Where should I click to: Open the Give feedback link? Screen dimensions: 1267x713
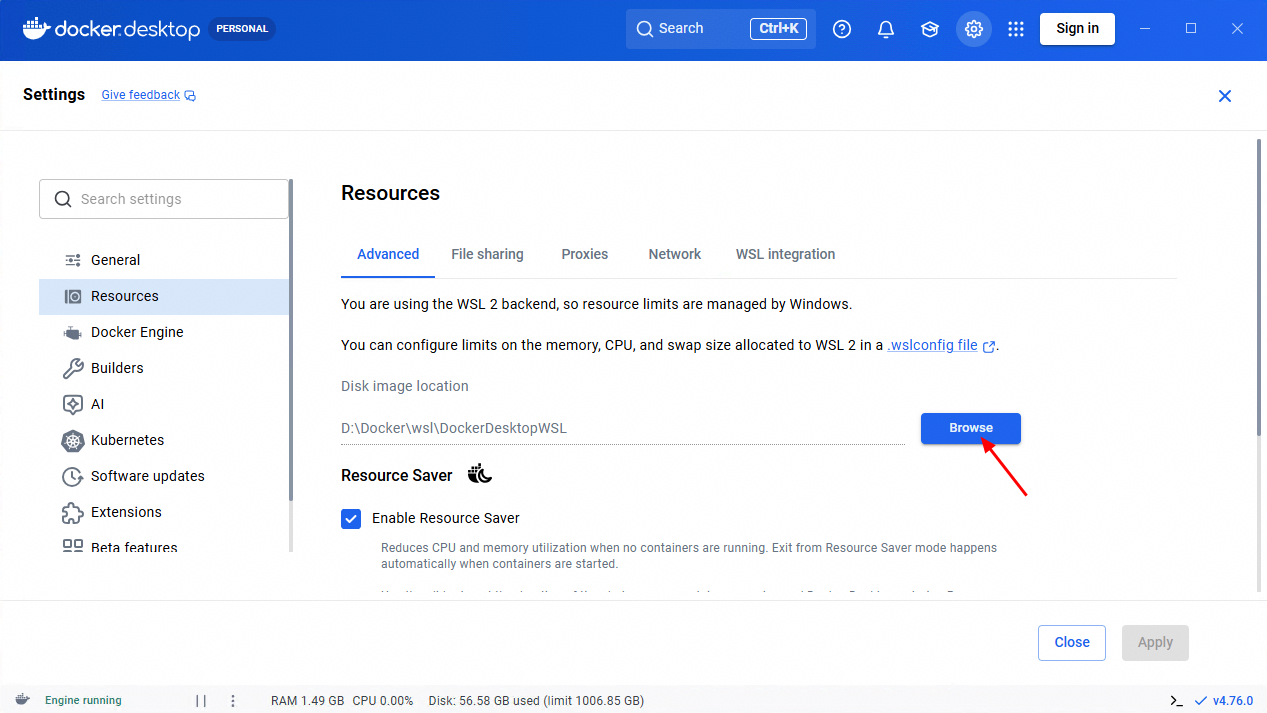(x=141, y=95)
